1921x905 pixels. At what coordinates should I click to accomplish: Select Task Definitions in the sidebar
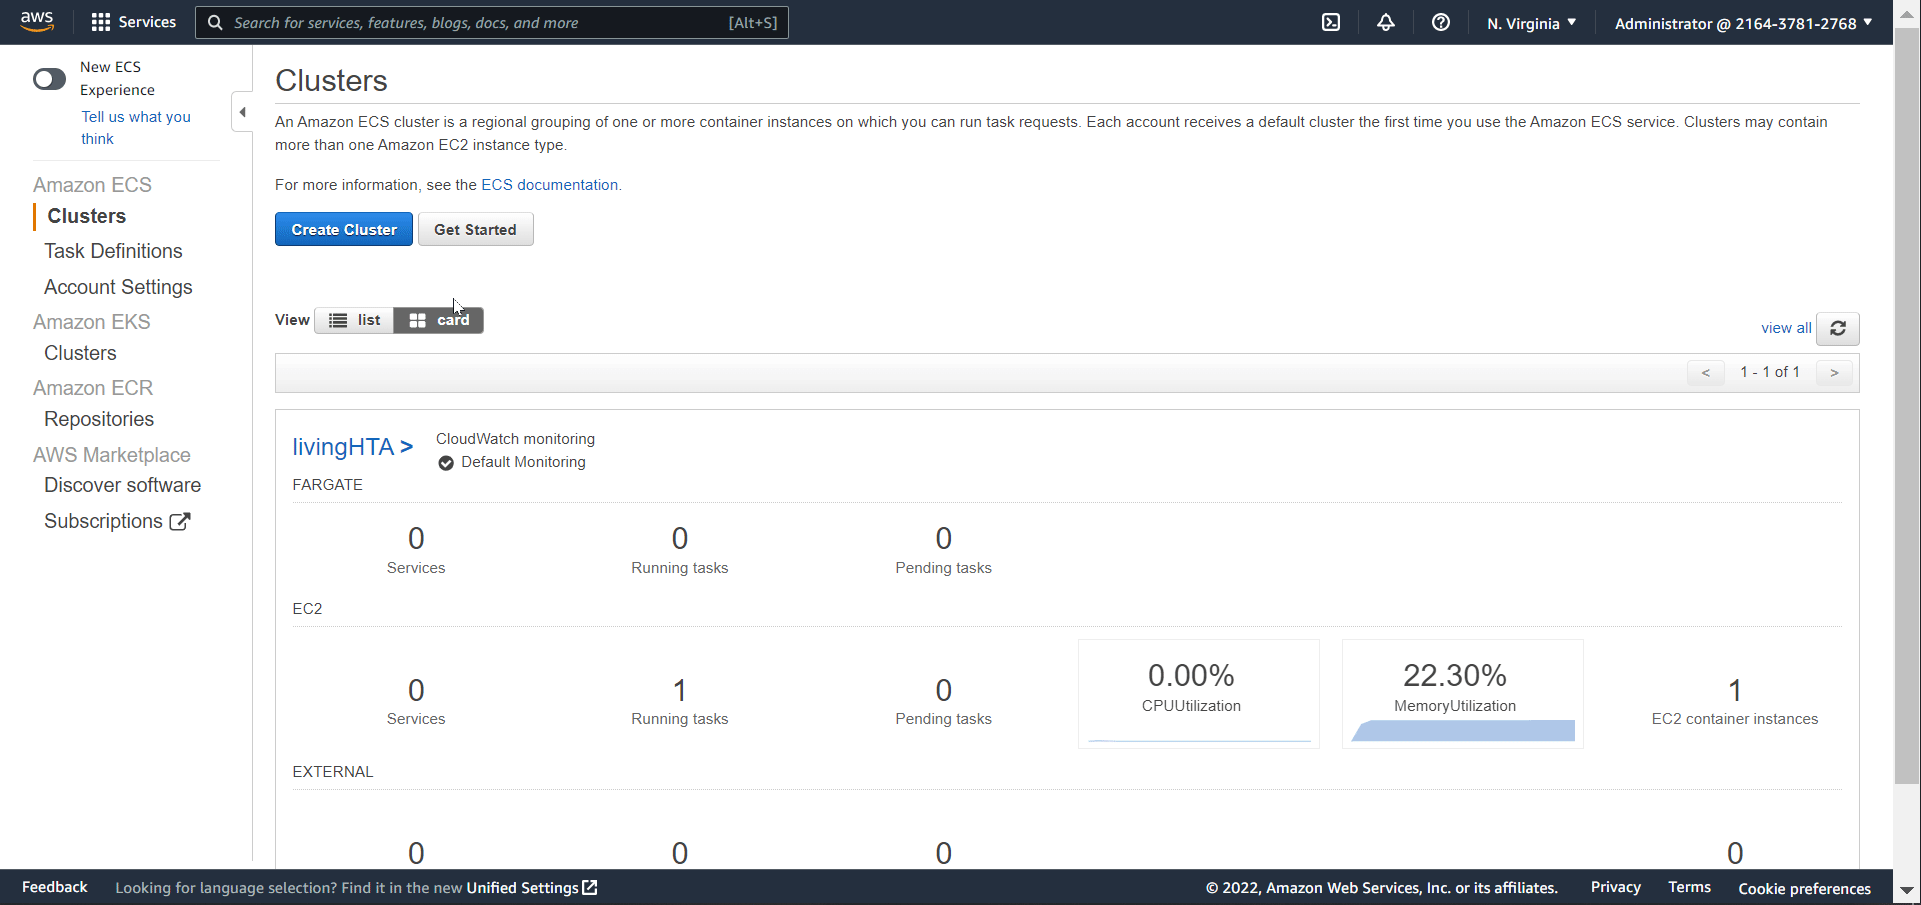113,251
